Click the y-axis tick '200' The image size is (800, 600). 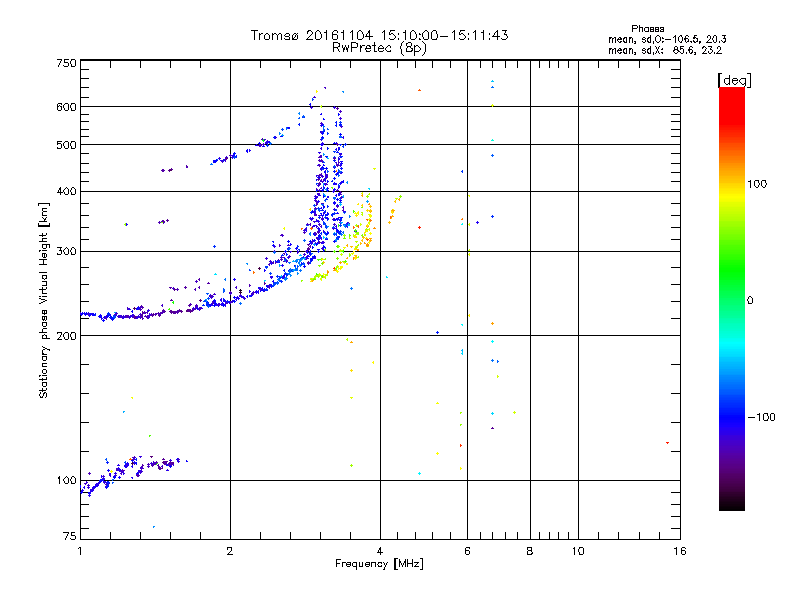66,336
